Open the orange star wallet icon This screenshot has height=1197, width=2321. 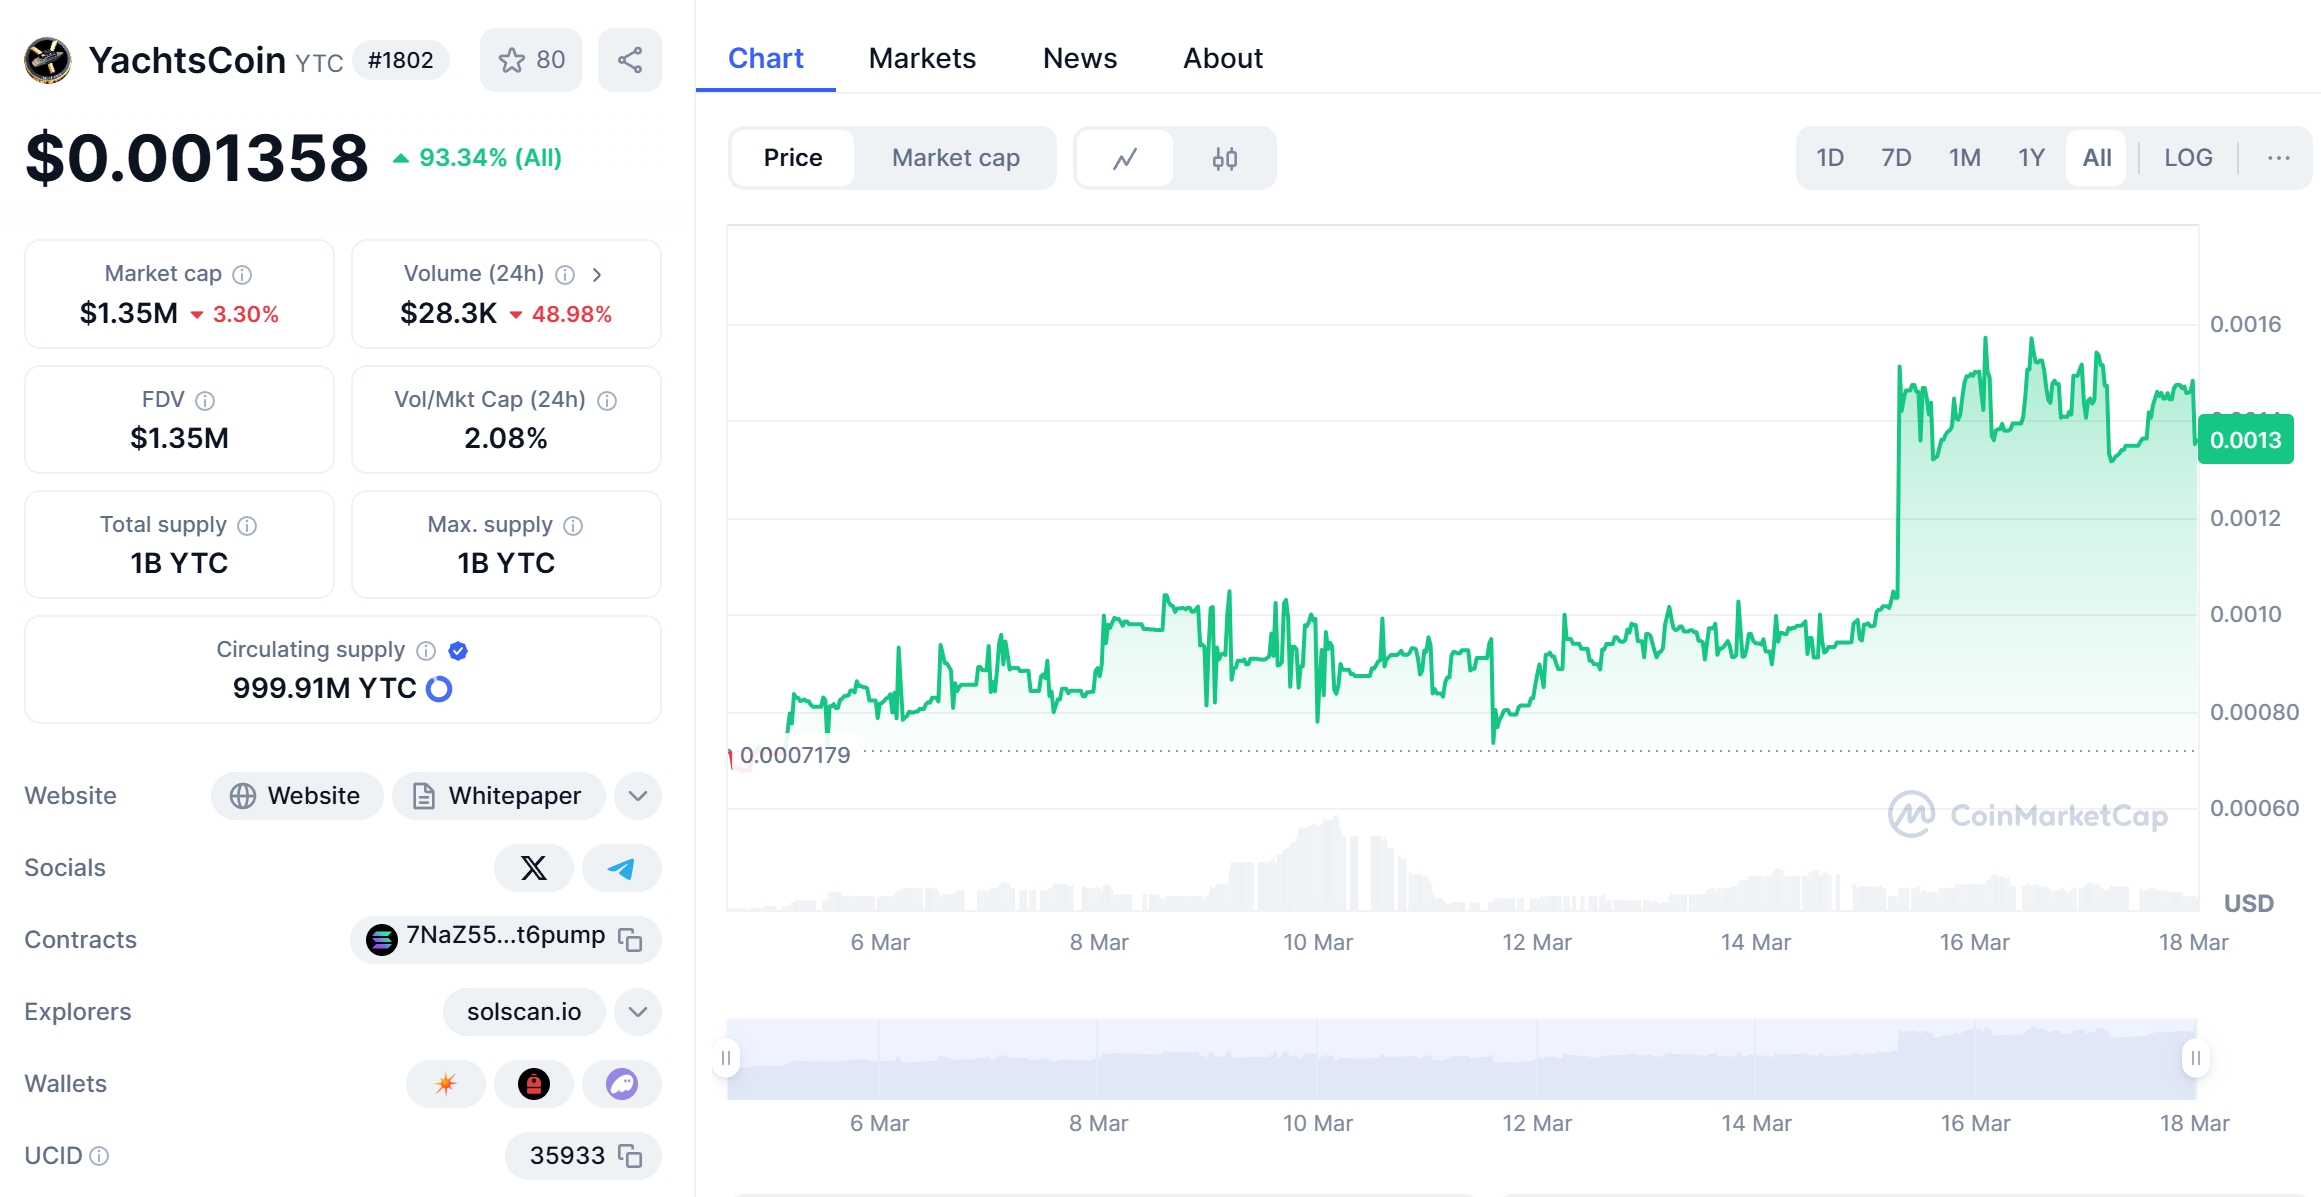click(x=446, y=1084)
